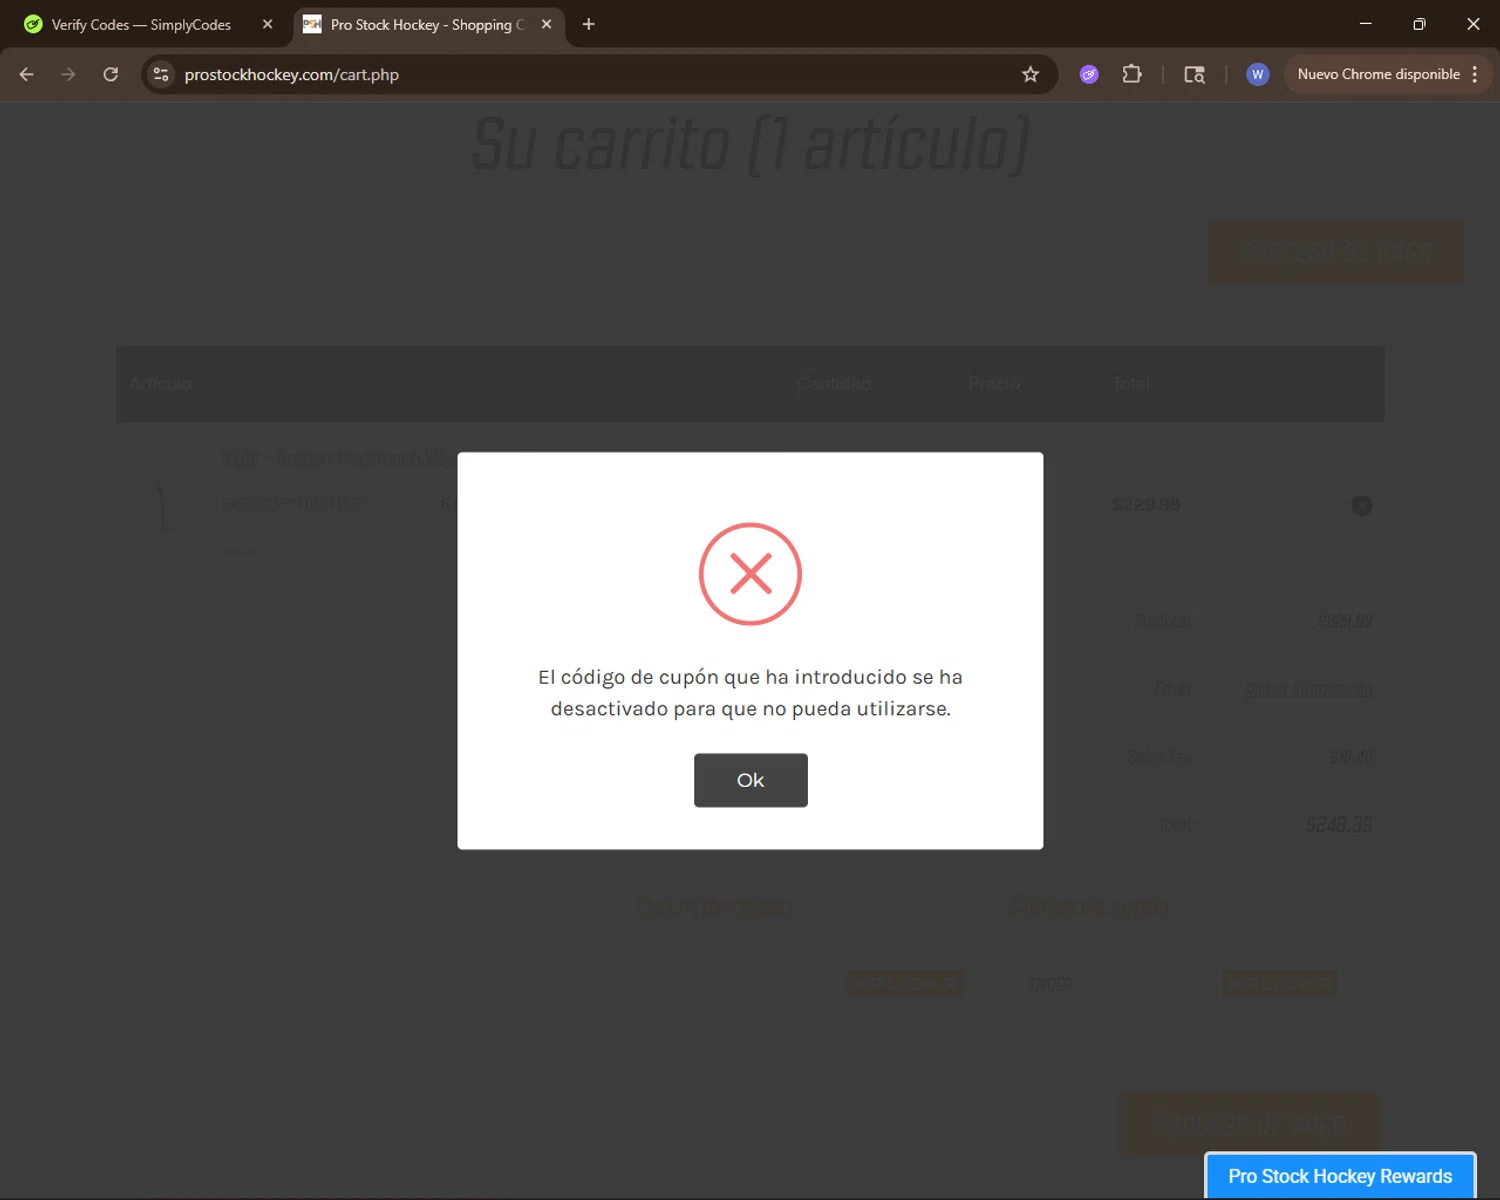The width and height of the screenshot is (1500, 1200).
Task: Reload the current page
Action: (111, 74)
